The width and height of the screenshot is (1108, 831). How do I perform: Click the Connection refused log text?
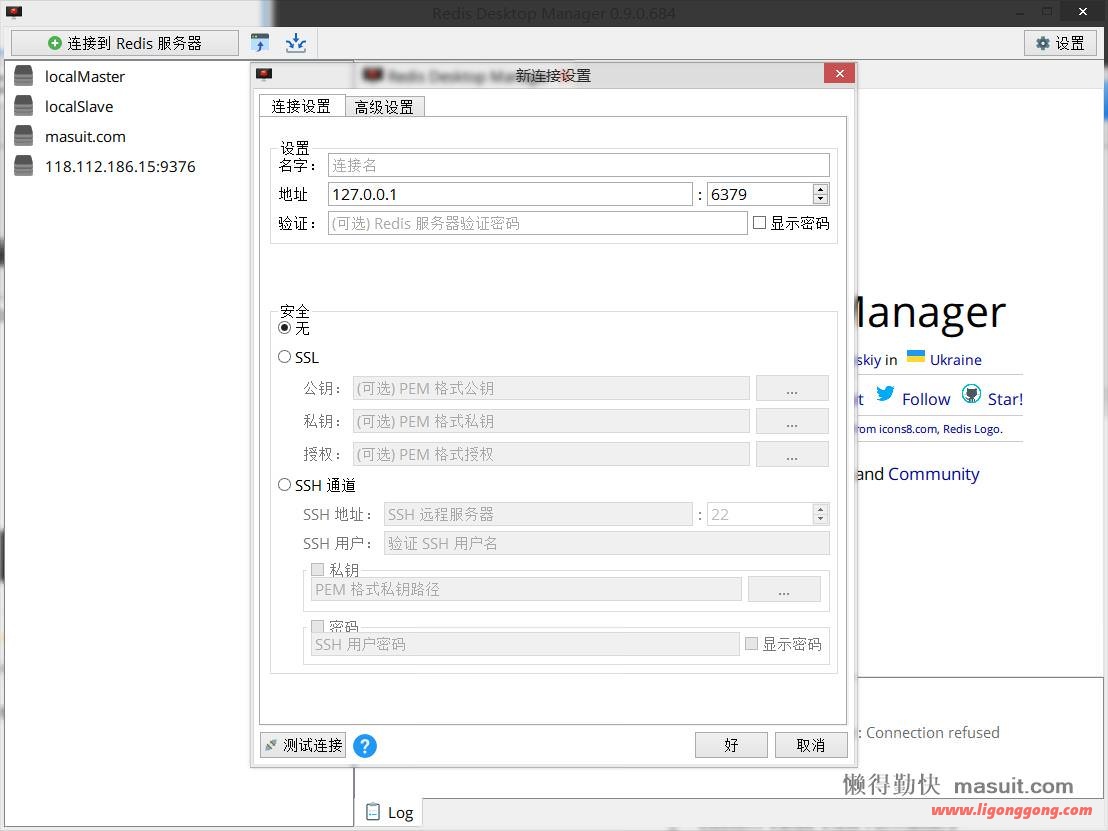tap(933, 733)
